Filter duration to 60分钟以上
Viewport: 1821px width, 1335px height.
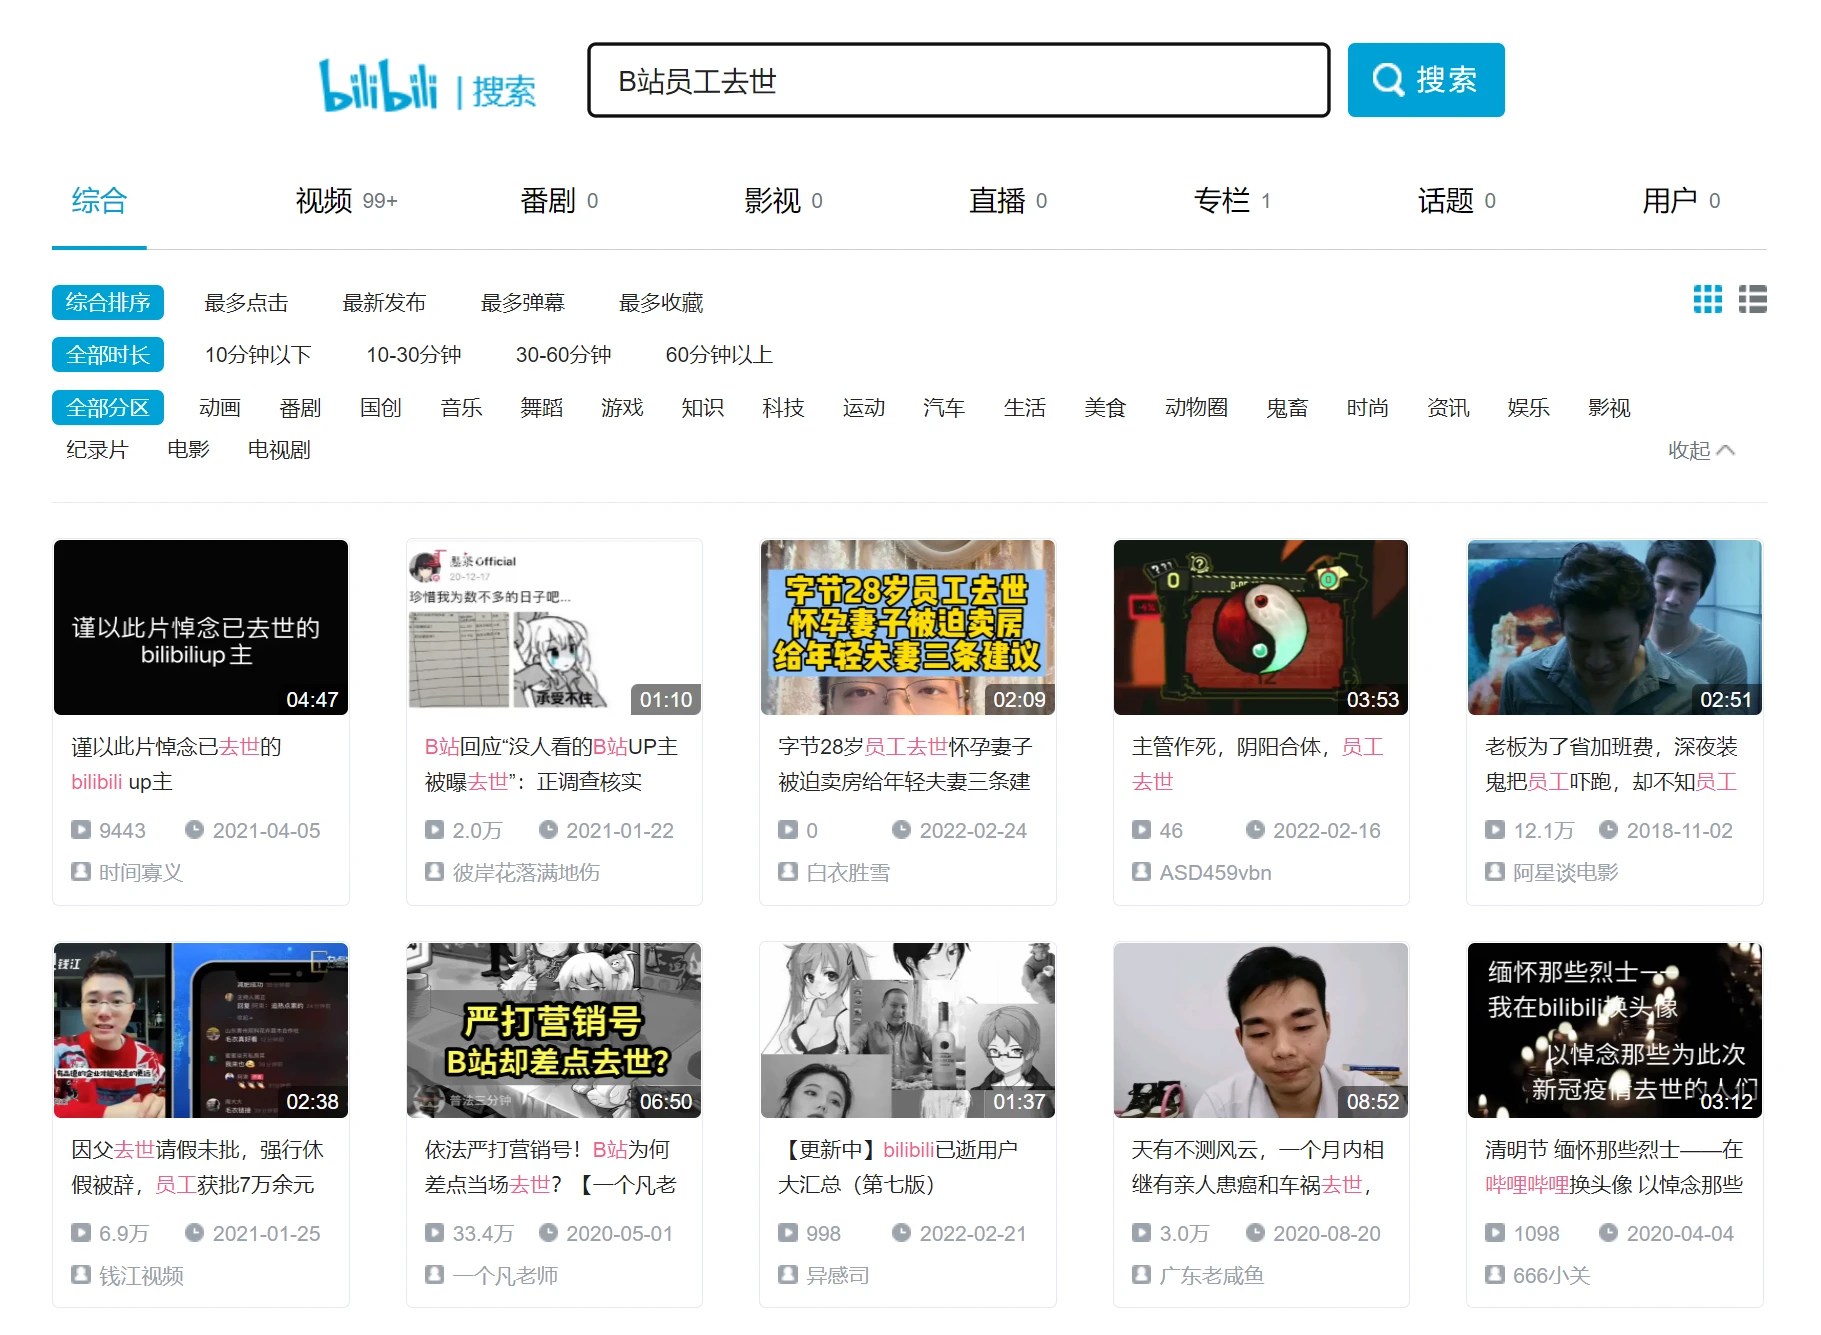(x=719, y=354)
